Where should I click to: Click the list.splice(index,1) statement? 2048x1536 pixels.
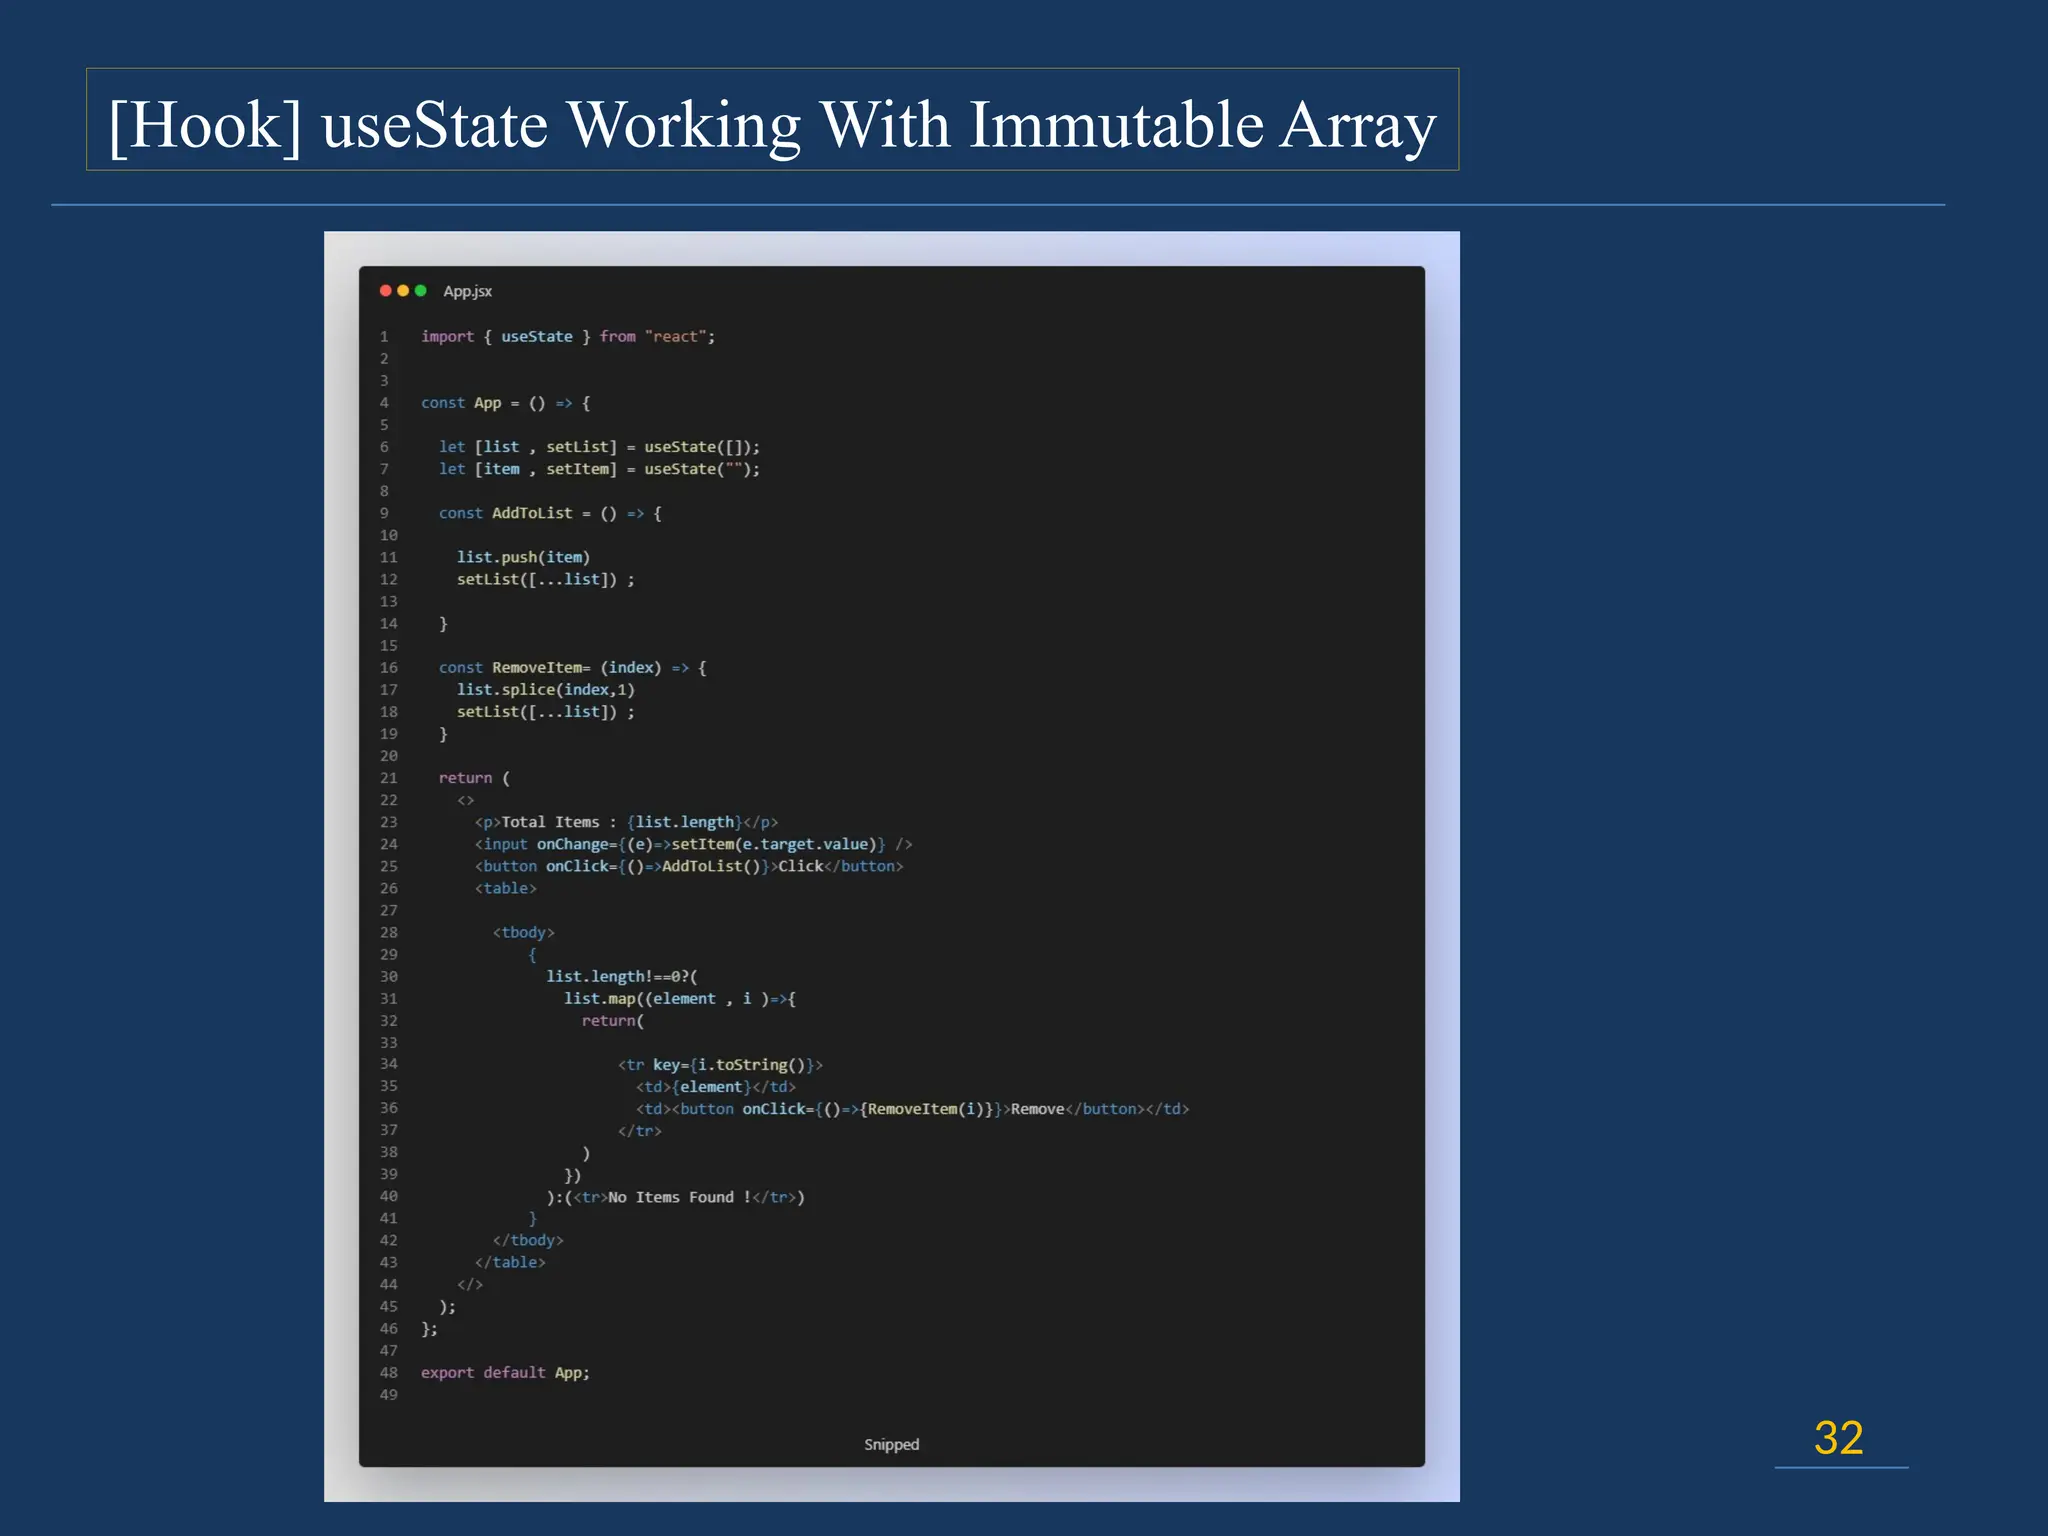pos(545,690)
